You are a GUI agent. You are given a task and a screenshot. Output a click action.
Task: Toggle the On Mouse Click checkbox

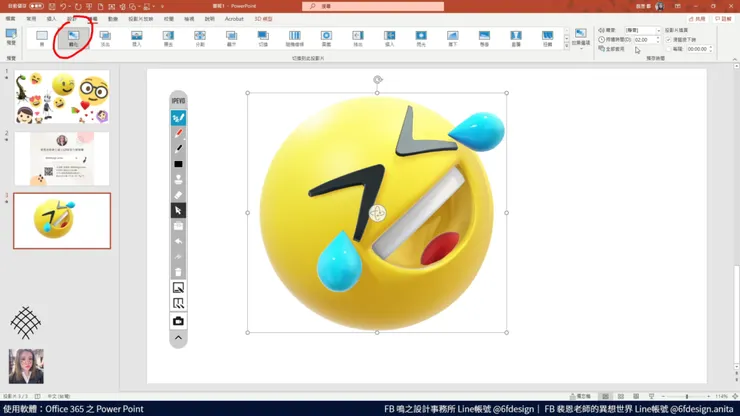(x=669, y=40)
